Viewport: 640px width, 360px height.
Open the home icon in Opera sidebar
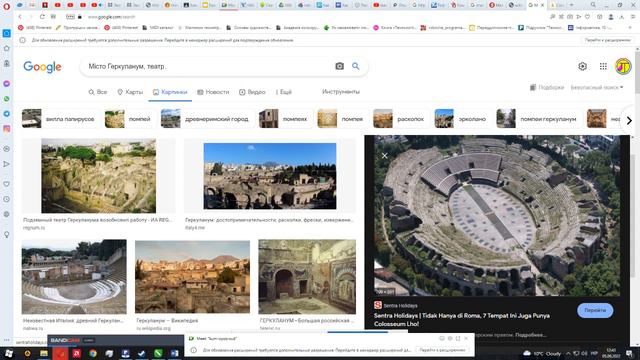click(7, 48)
